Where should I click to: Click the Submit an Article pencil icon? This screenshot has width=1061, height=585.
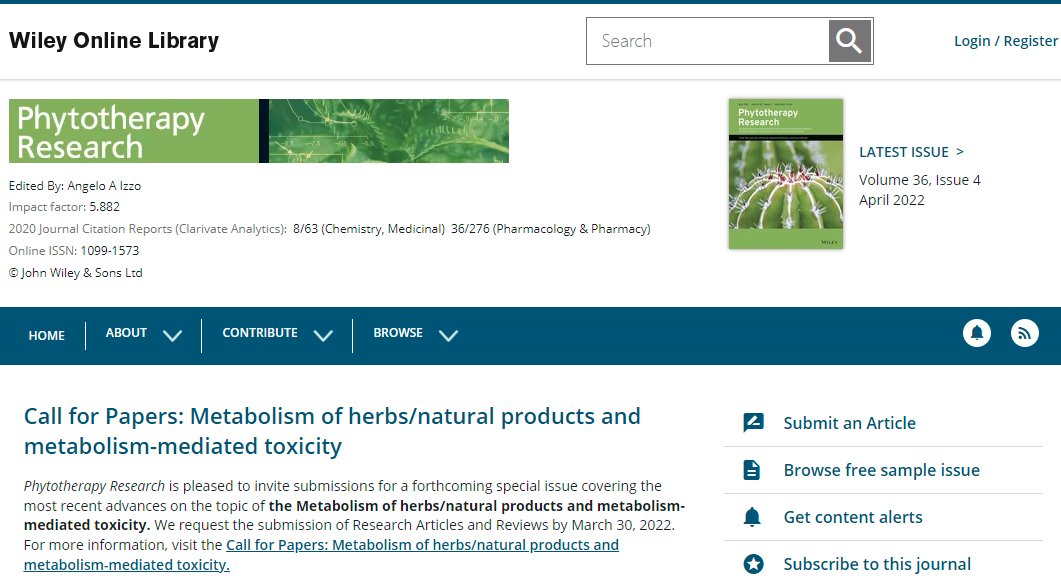(753, 423)
